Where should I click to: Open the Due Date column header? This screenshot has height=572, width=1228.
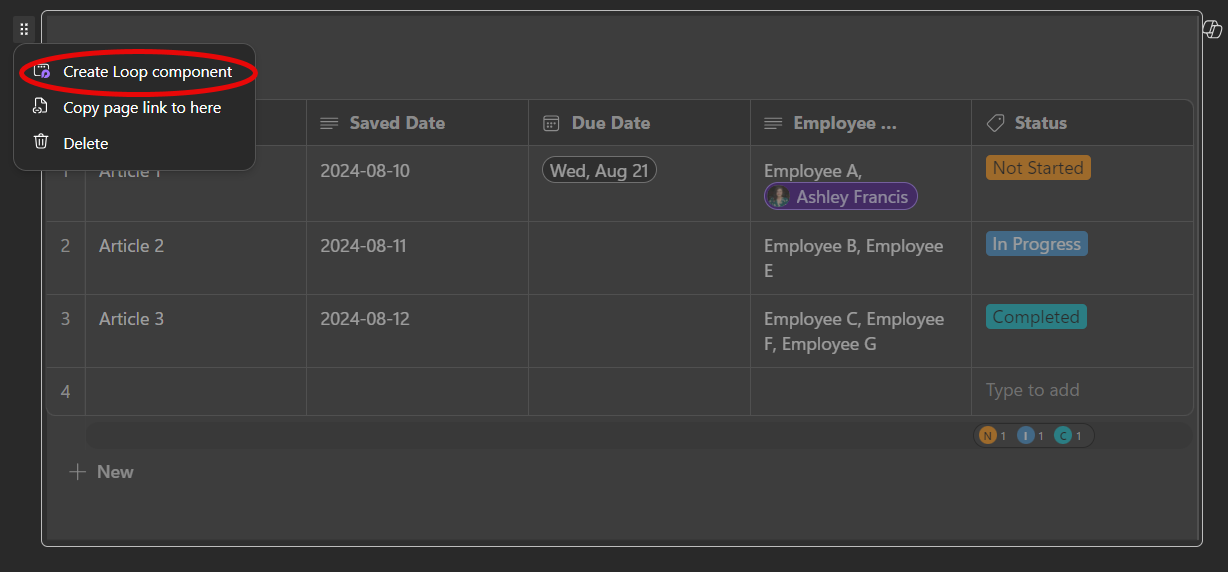pyautogui.click(x=639, y=123)
